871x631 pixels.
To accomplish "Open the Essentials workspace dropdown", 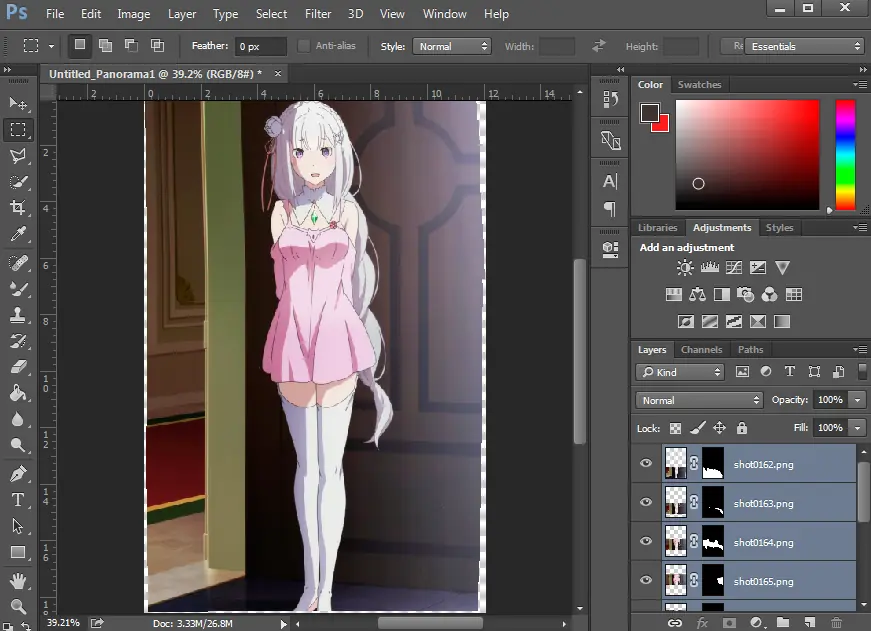I will point(804,46).
